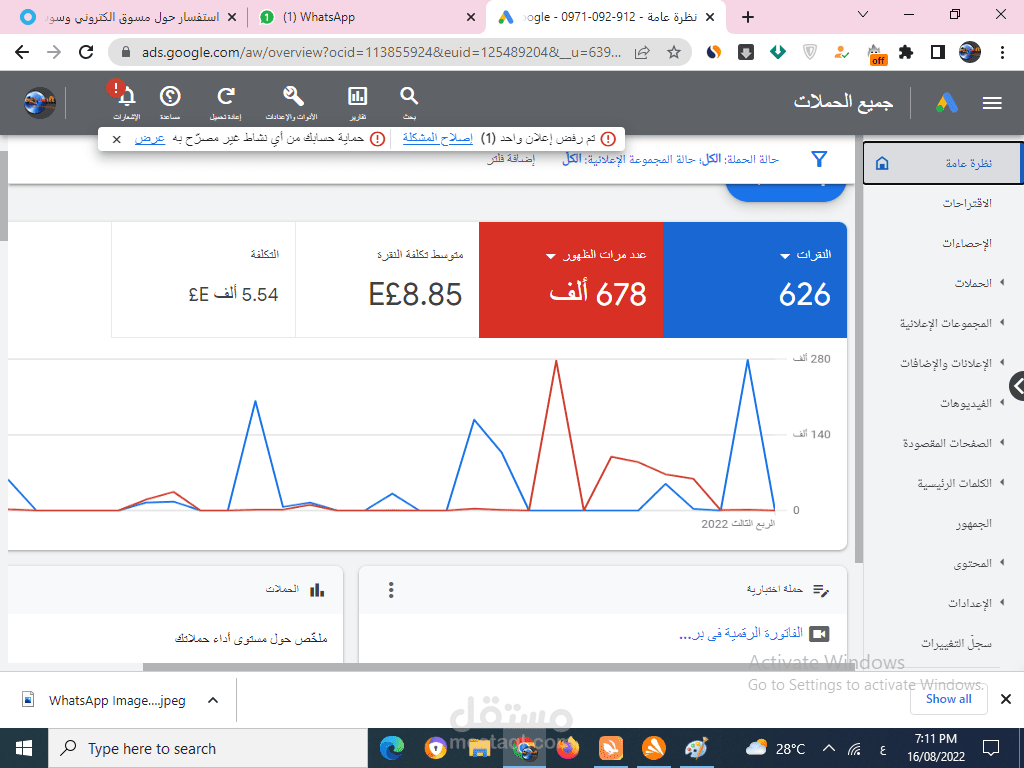Toggle the Chrome side panel icon

click(x=938, y=52)
